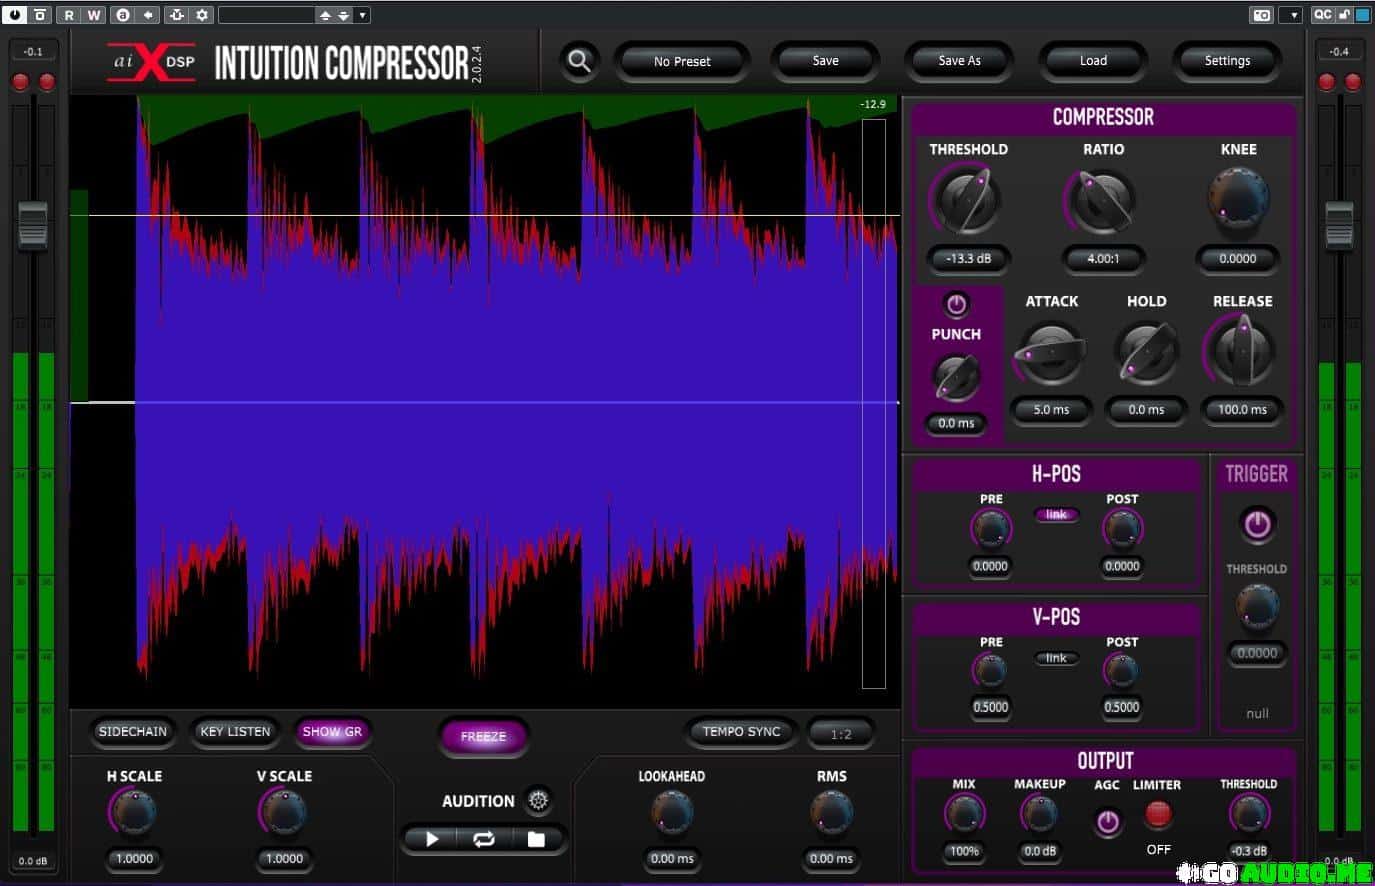Click the Load button
Viewport: 1375px width, 886px height.
click(x=1093, y=61)
